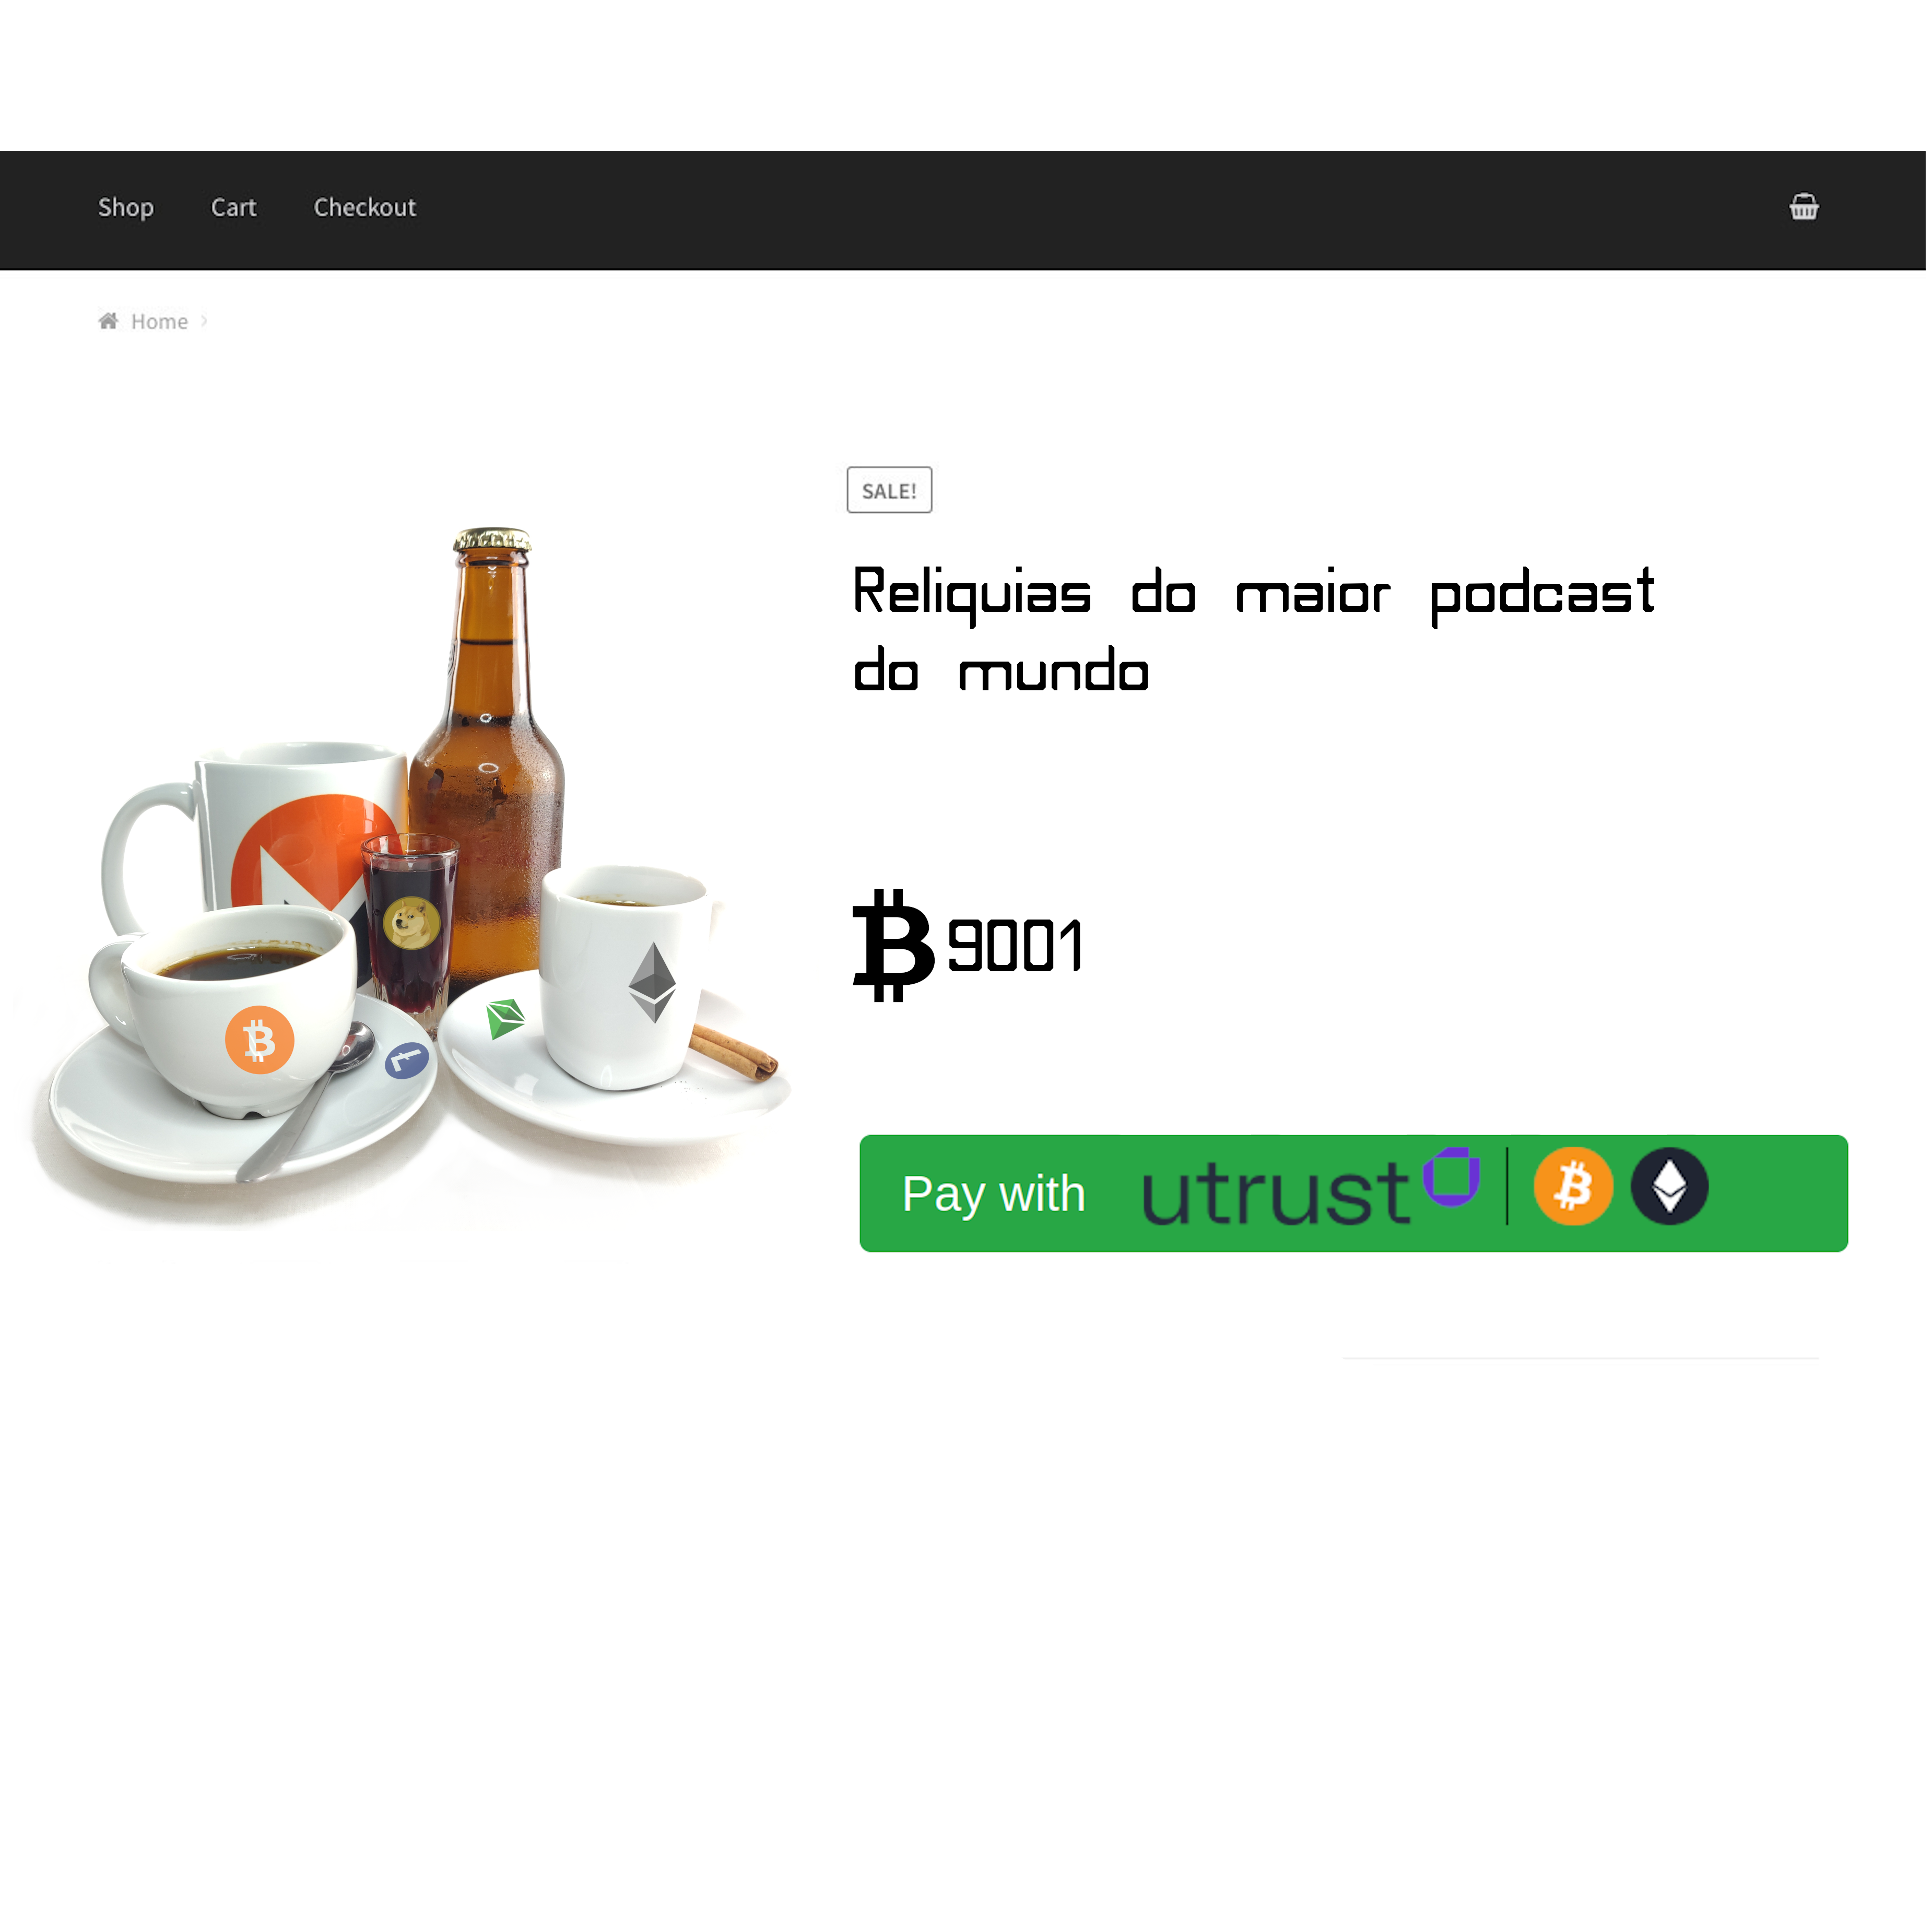This screenshot has height=1932, width=1932.
Task: Click the Pay with utrust button
Action: [1353, 1193]
